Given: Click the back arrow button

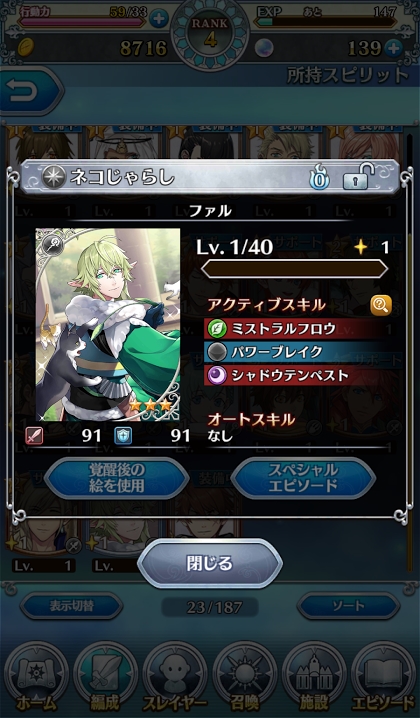Looking at the screenshot, I should click(28, 92).
